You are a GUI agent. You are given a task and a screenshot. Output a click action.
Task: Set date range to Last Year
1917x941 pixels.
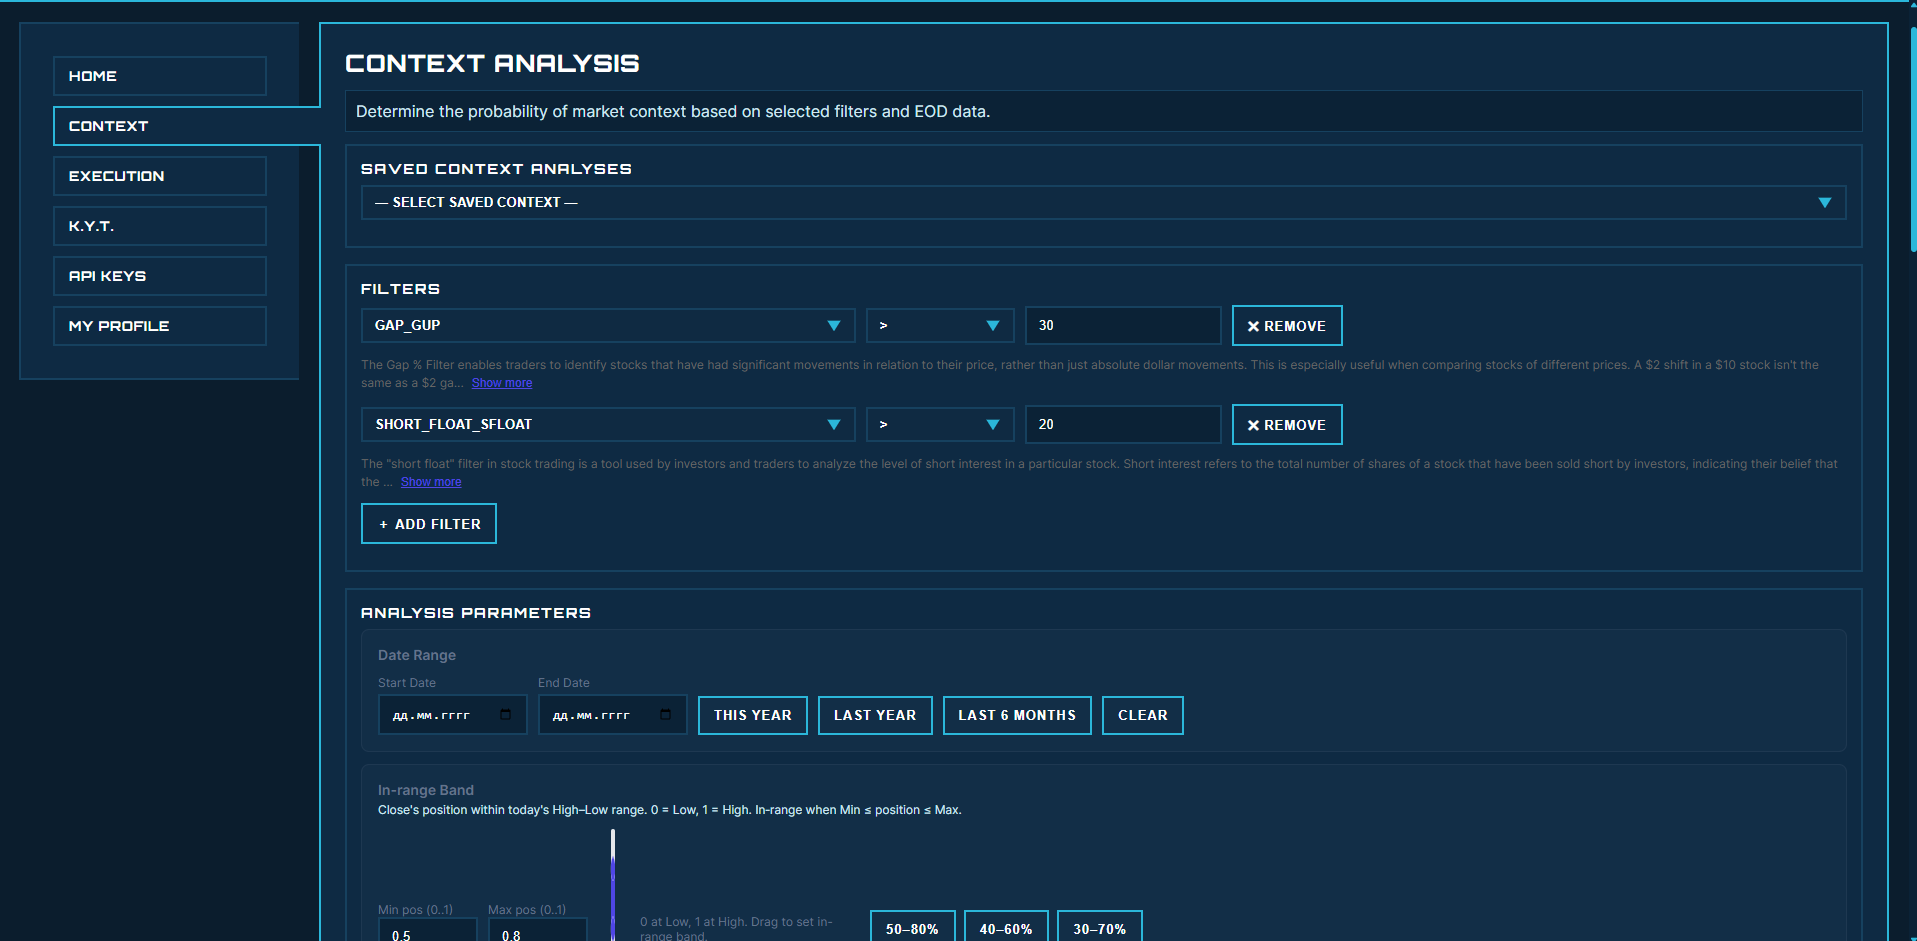pos(875,716)
